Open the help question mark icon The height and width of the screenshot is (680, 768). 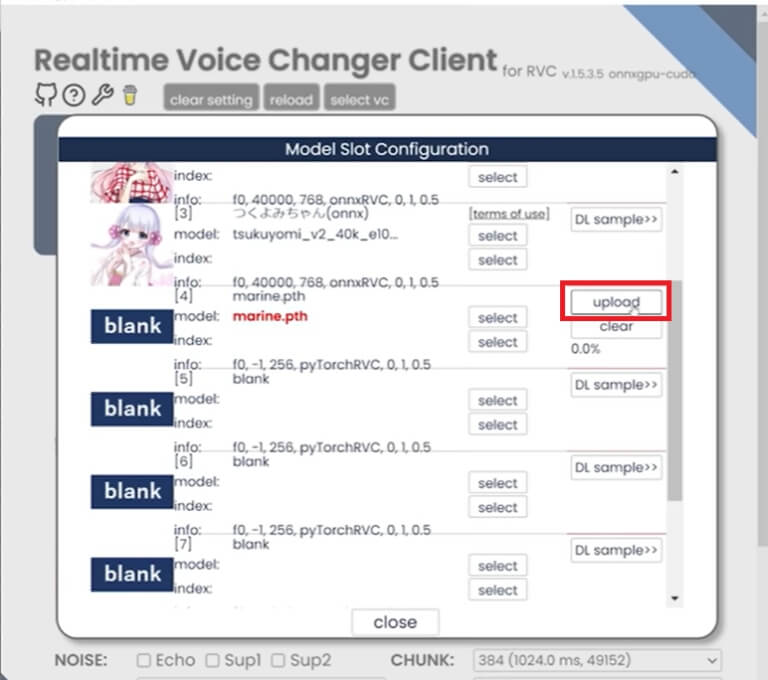pyautogui.click(x=74, y=95)
